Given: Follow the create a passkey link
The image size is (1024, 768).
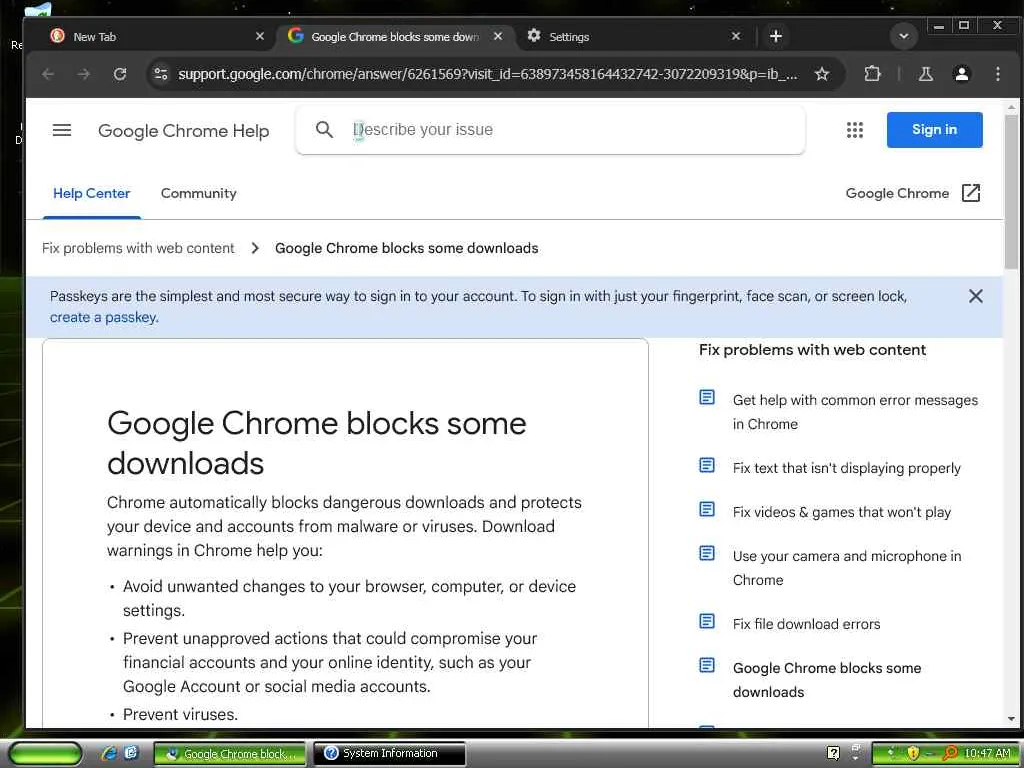Looking at the screenshot, I should coord(104,317).
